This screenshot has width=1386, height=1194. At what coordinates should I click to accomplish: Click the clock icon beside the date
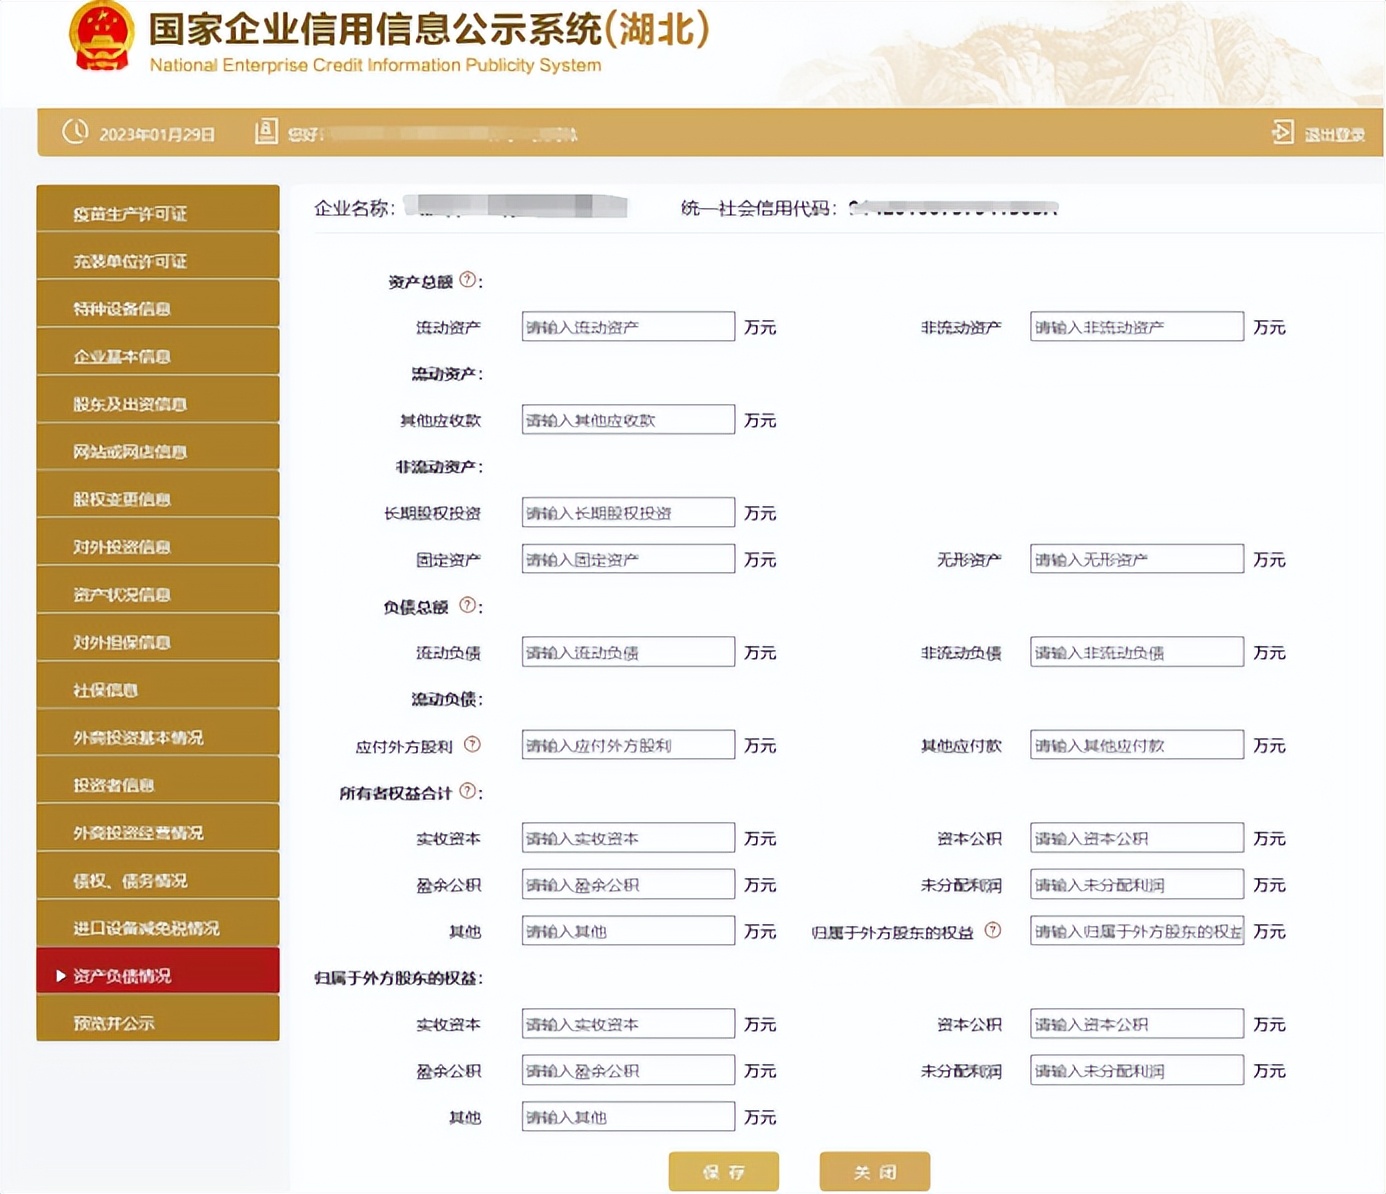74,131
